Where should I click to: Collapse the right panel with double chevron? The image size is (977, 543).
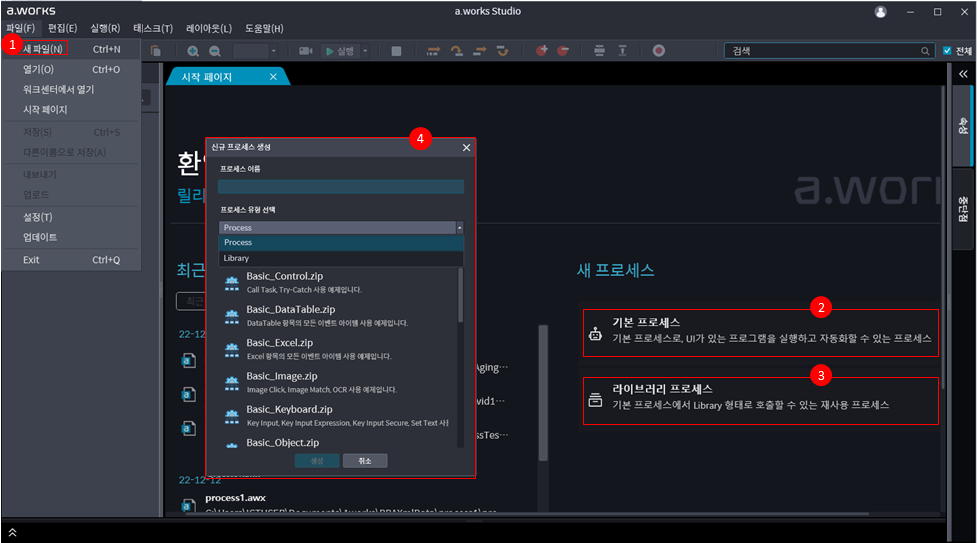[963, 74]
